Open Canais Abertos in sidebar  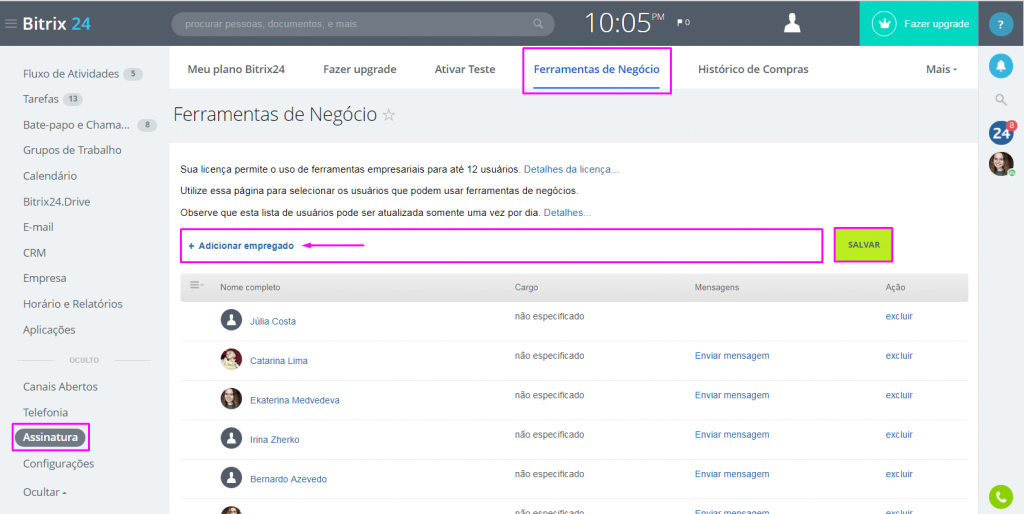click(x=60, y=387)
